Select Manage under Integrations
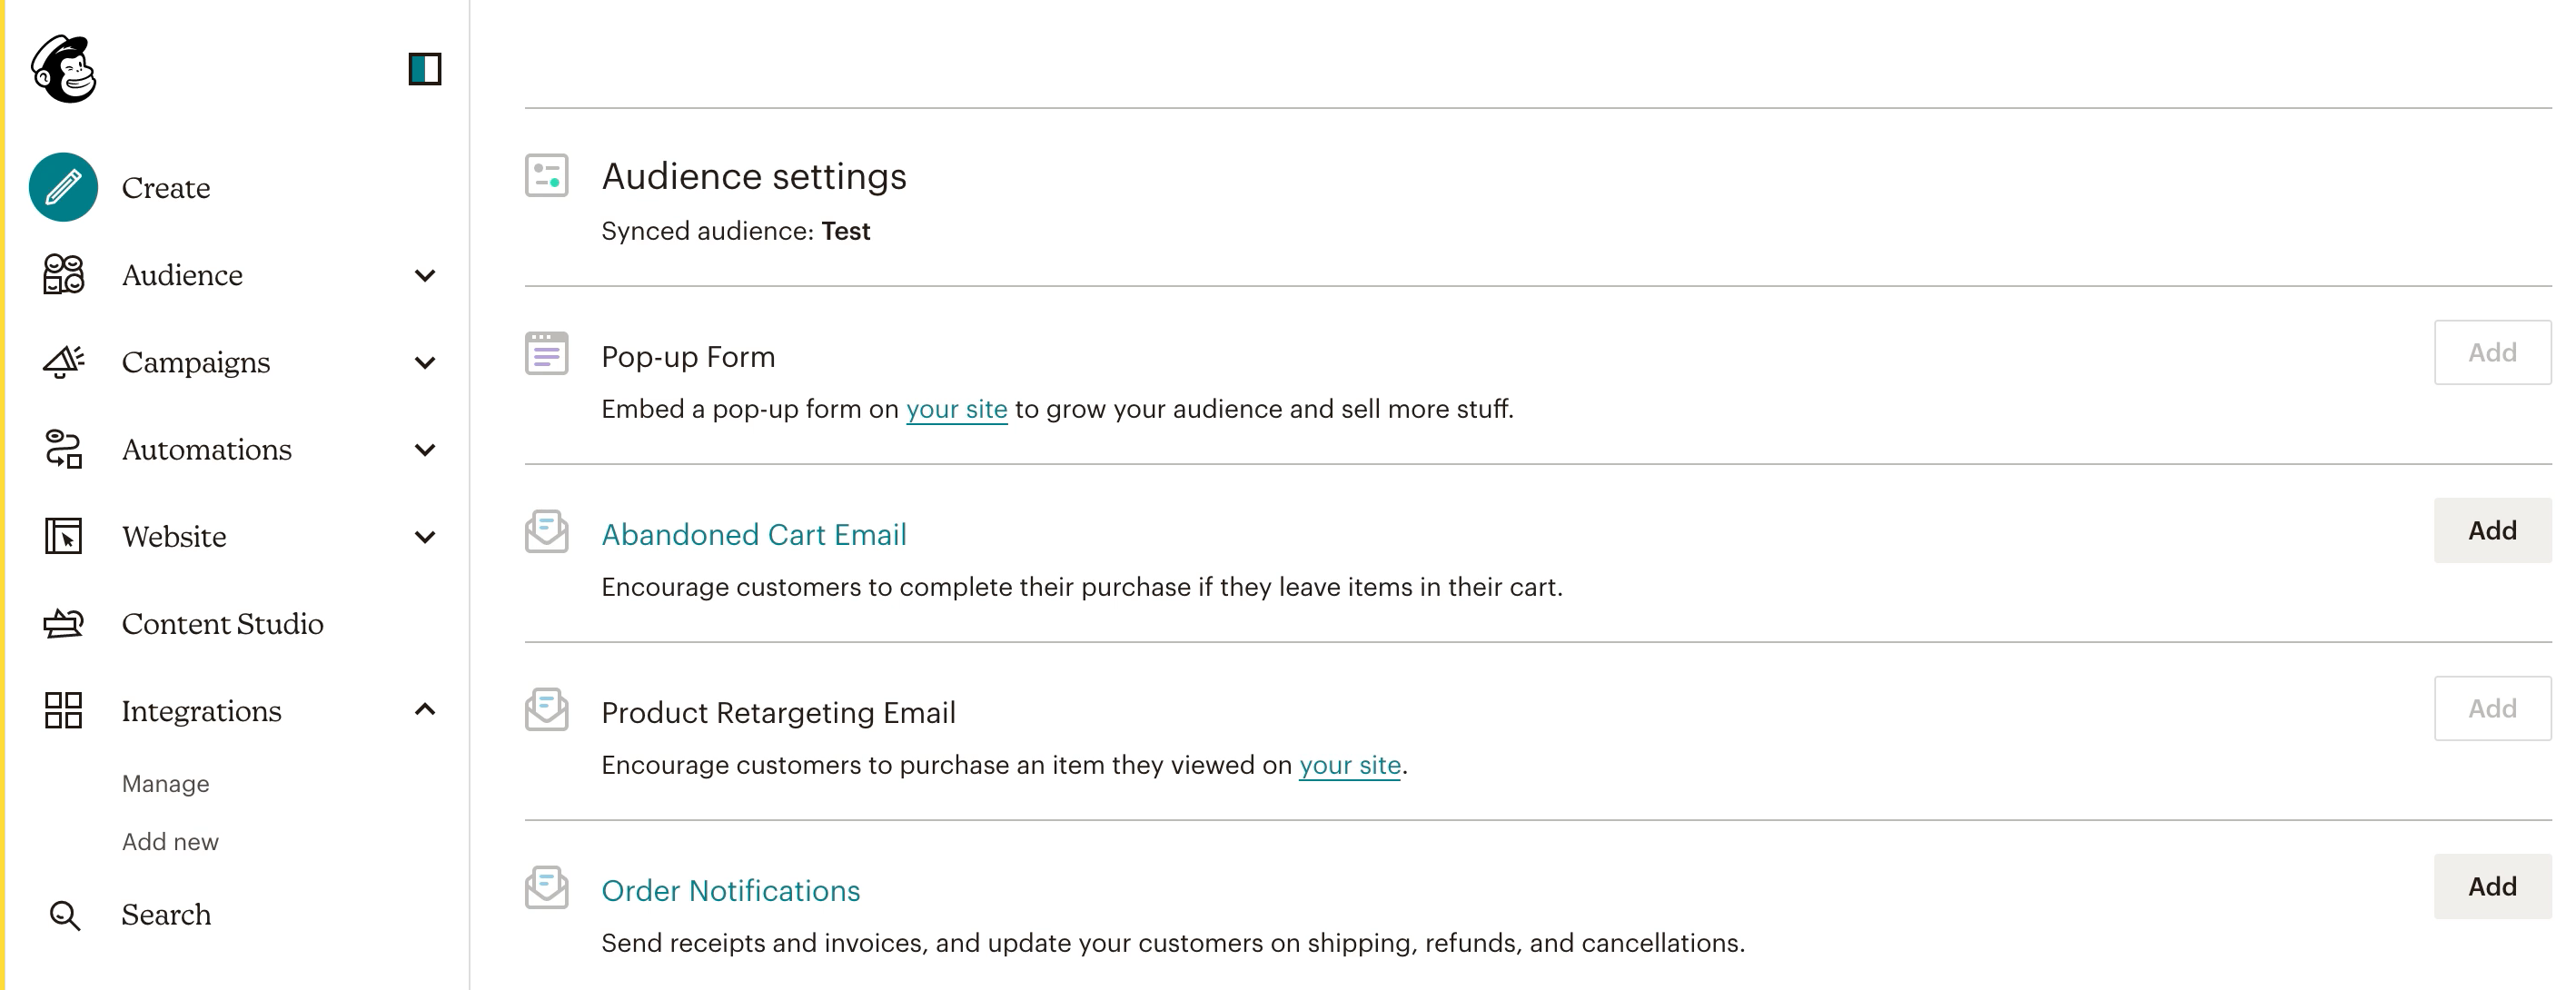Viewport: 2576px width, 990px height. [166, 784]
